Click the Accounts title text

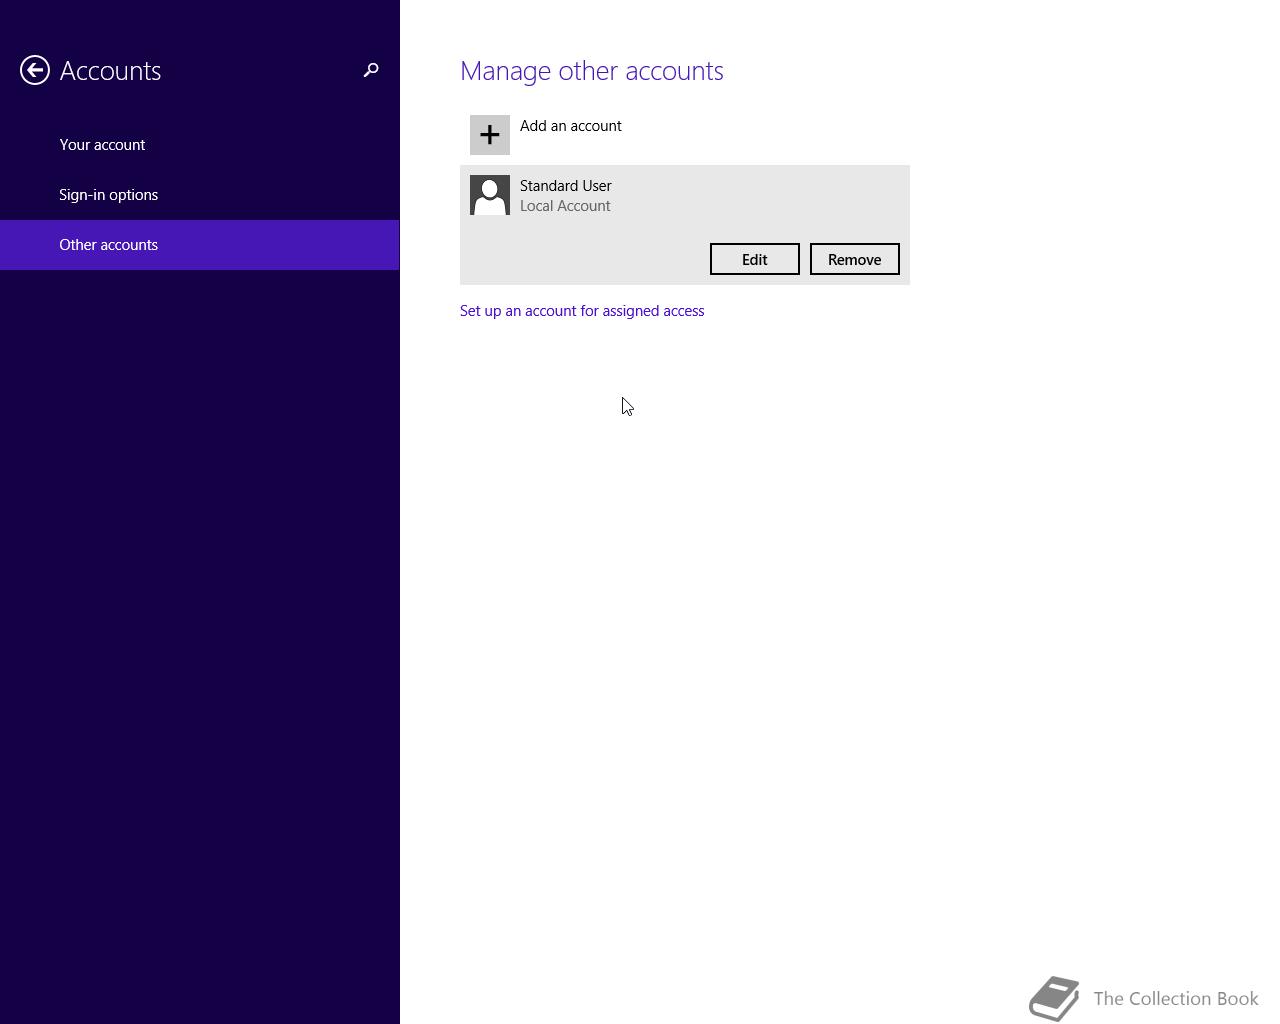click(110, 71)
